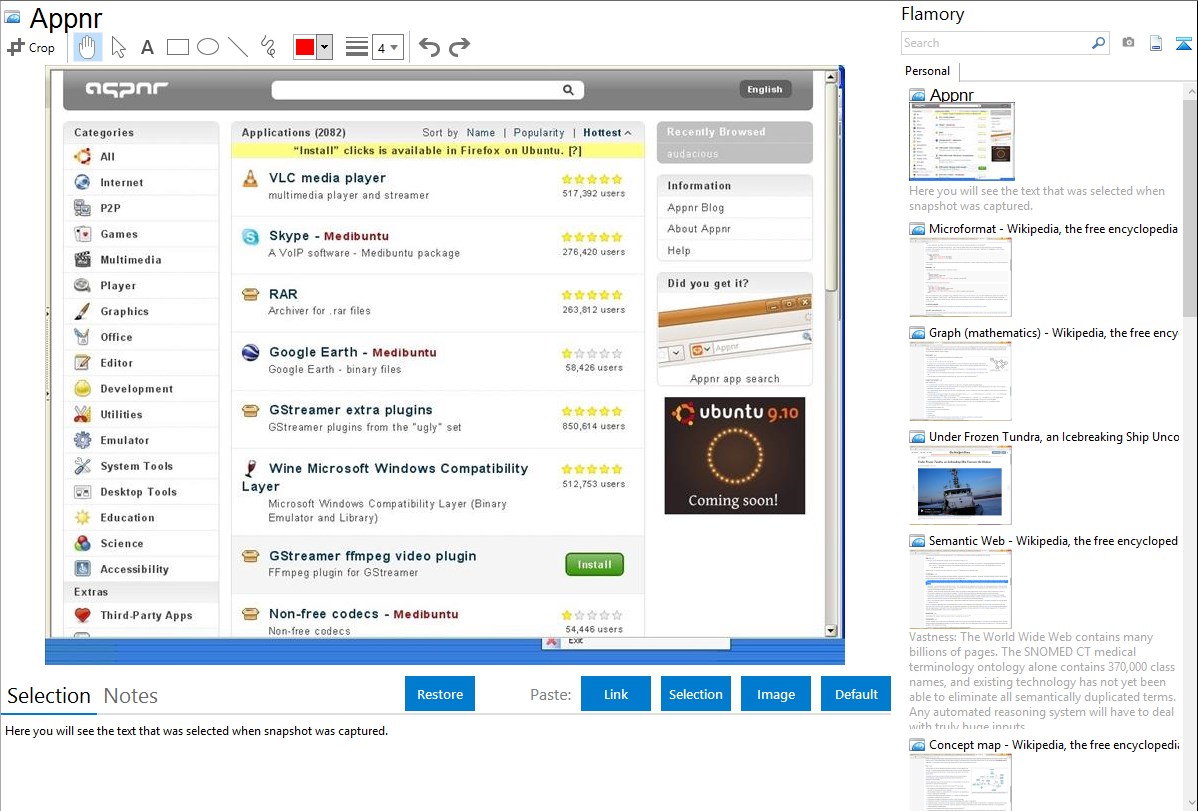Open the About Appnr link
Image resolution: width=1198 pixels, height=811 pixels.
(698, 229)
